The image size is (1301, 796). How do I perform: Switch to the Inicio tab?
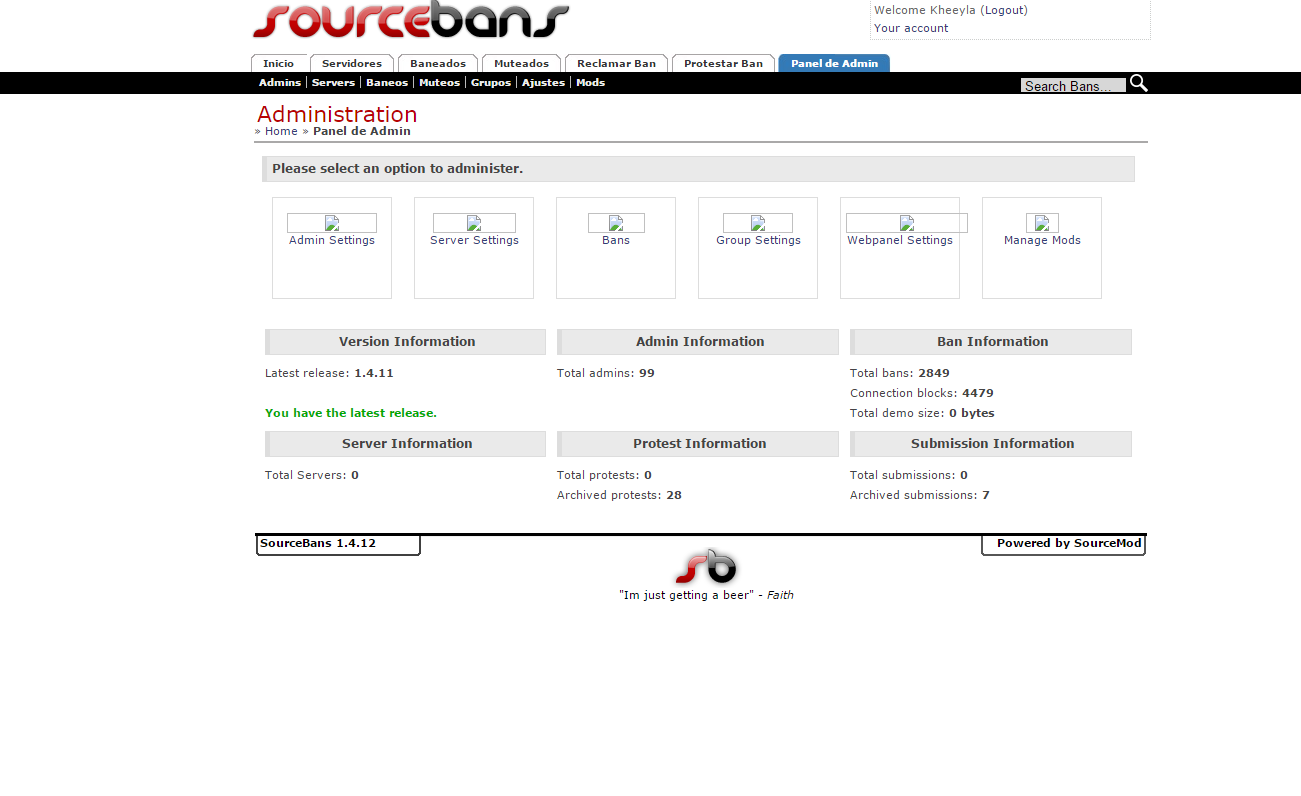(x=279, y=63)
